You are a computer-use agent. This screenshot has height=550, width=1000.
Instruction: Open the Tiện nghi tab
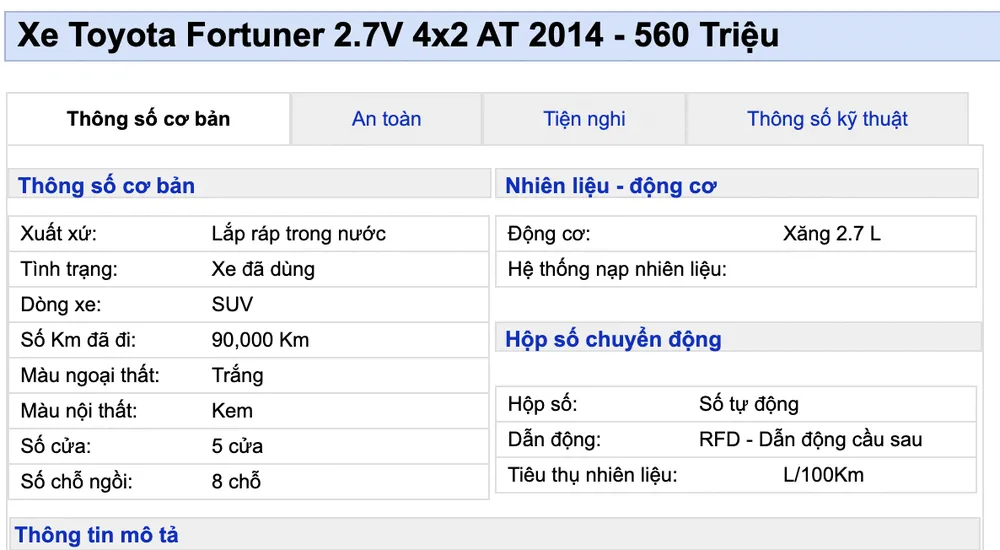pos(584,119)
